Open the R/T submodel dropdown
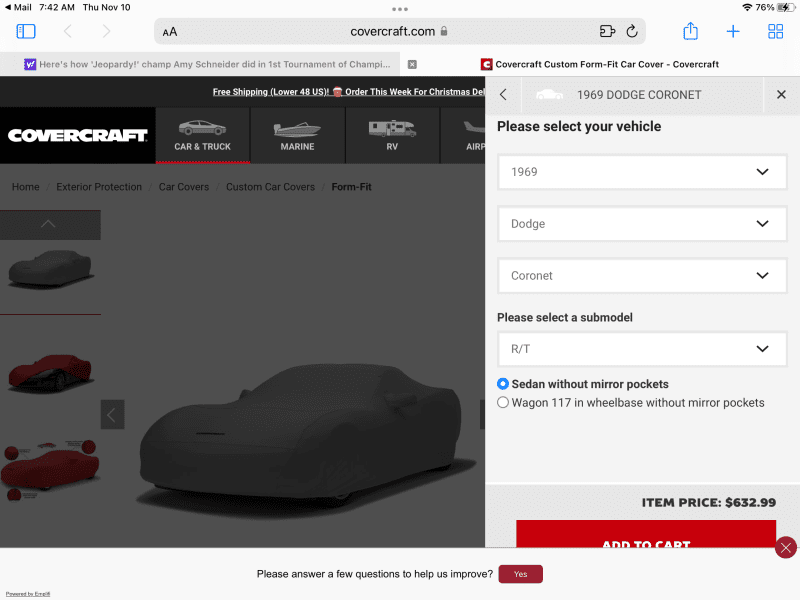Image resolution: width=800 pixels, height=600 pixels. pyautogui.click(x=642, y=349)
